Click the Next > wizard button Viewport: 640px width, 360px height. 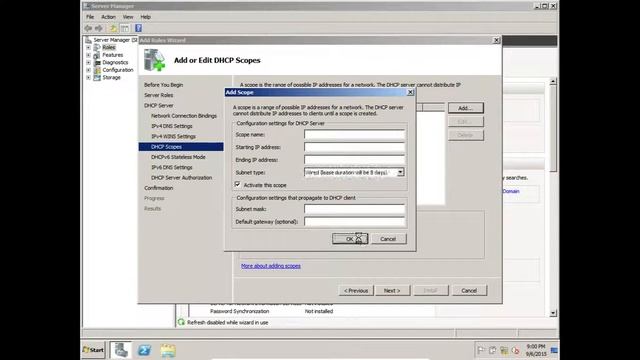[392, 291]
